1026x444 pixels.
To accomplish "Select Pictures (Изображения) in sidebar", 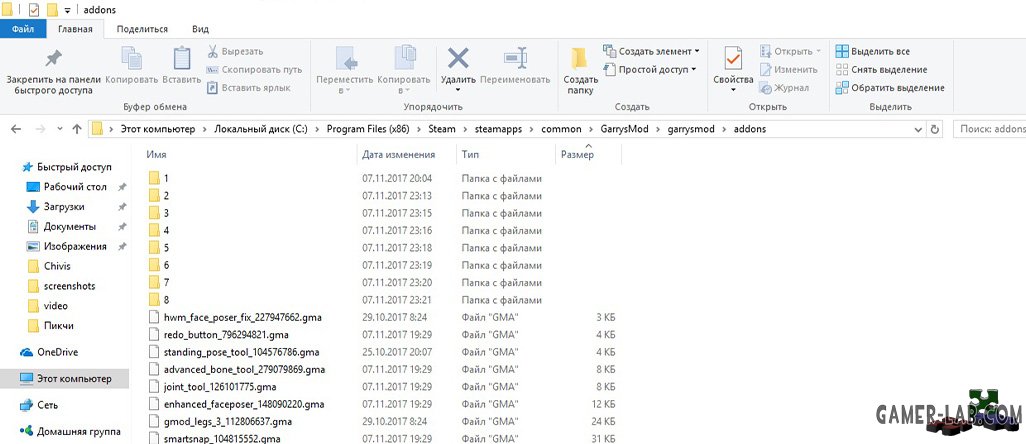I will [x=67, y=247].
